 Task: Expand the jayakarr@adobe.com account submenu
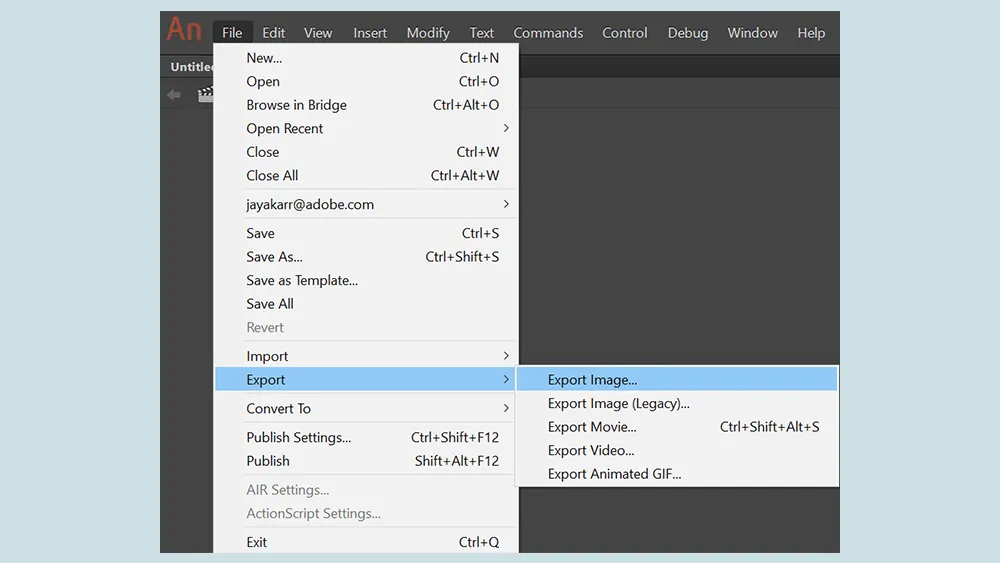[x=367, y=205]
